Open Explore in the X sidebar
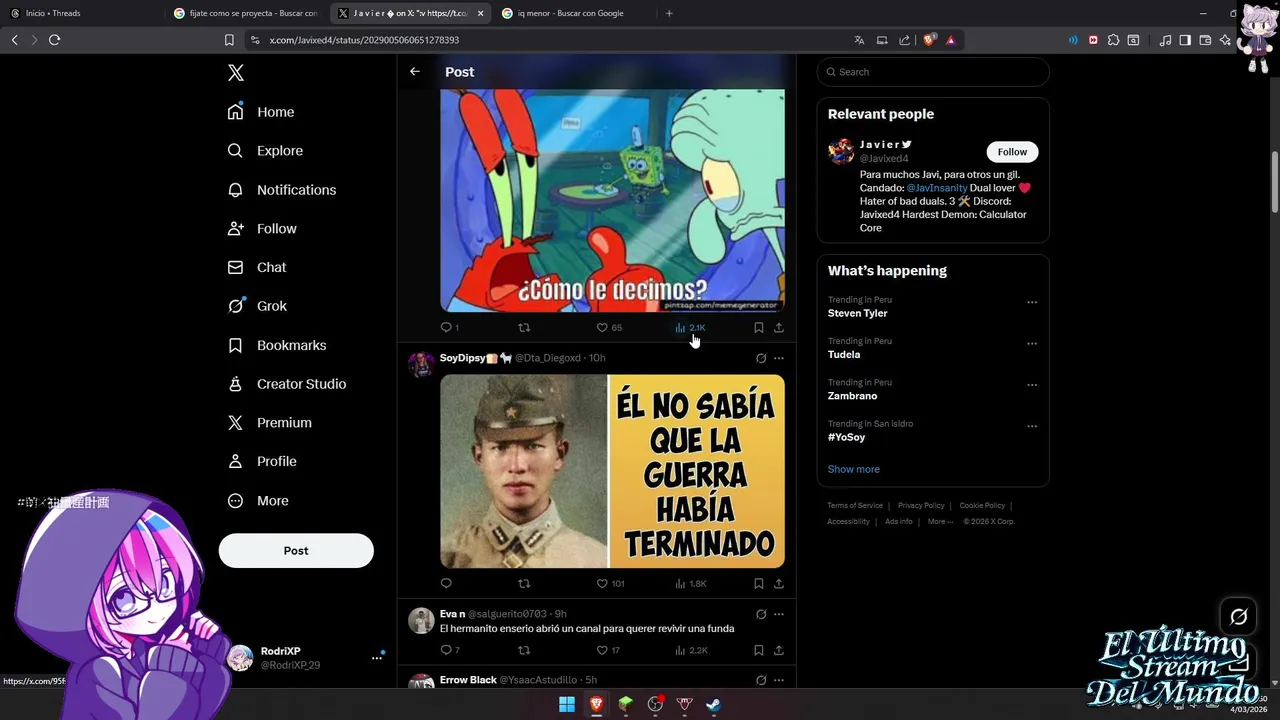1280x720 pixels. (x=265, y=151)
